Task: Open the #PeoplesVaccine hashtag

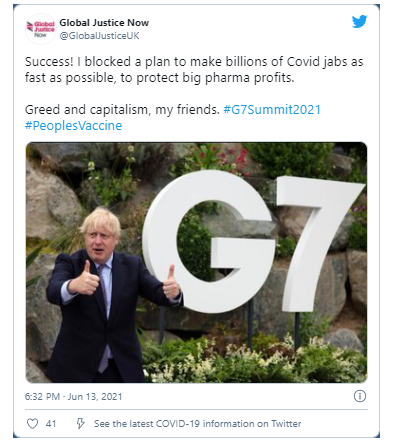Action: click(74, 126)
